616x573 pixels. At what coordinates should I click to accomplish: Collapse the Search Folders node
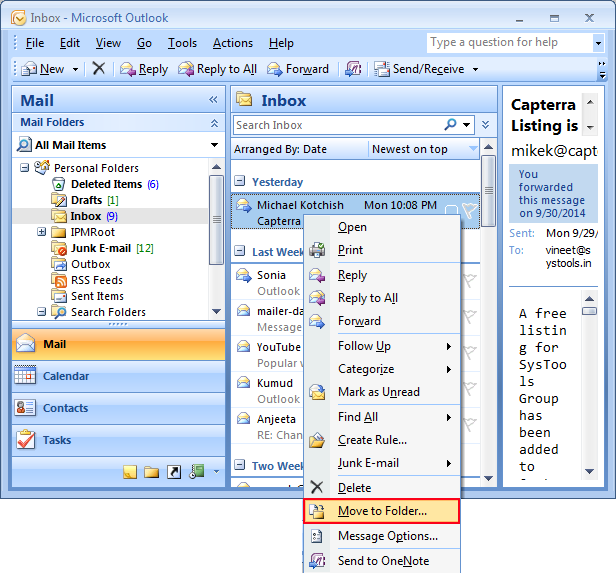(41, 312)
